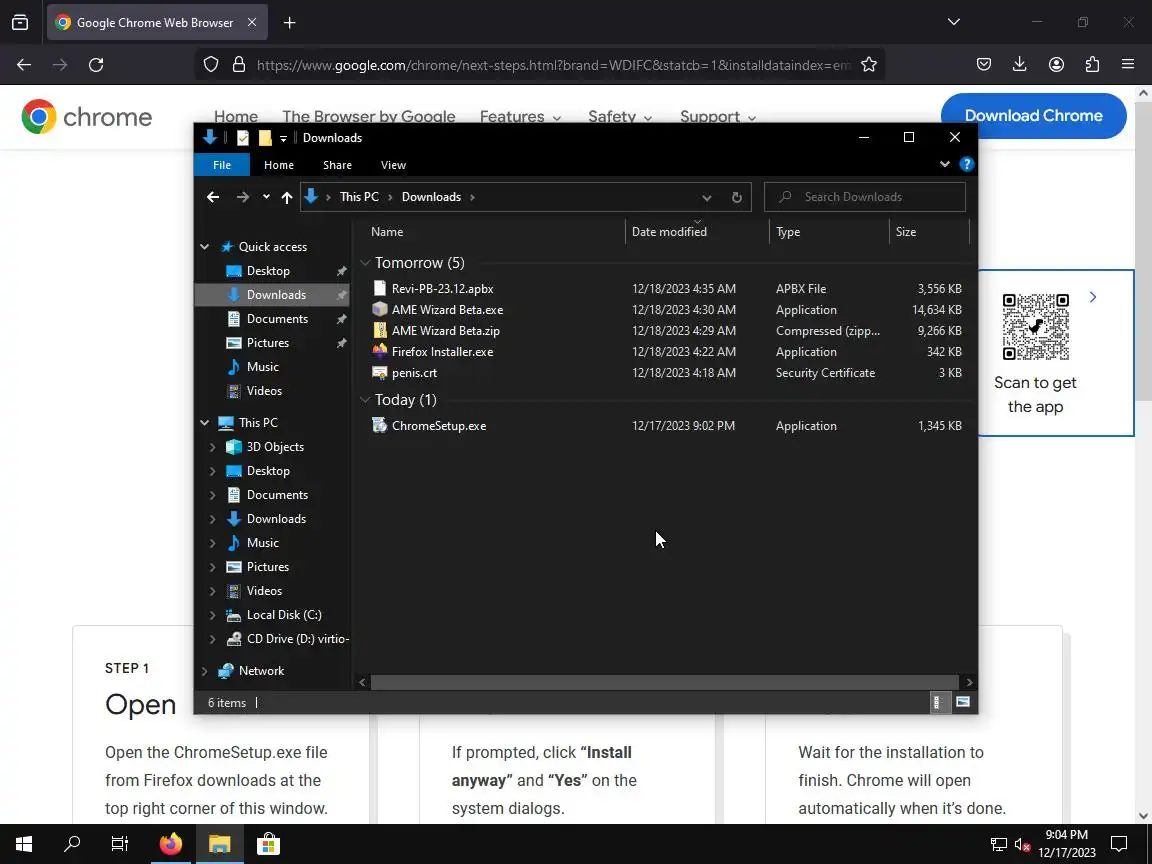Collapse the Tomorrow (5) group
Image resolution: width=1152 pixels, height=864 pixels.
click(x=365, y=263)
